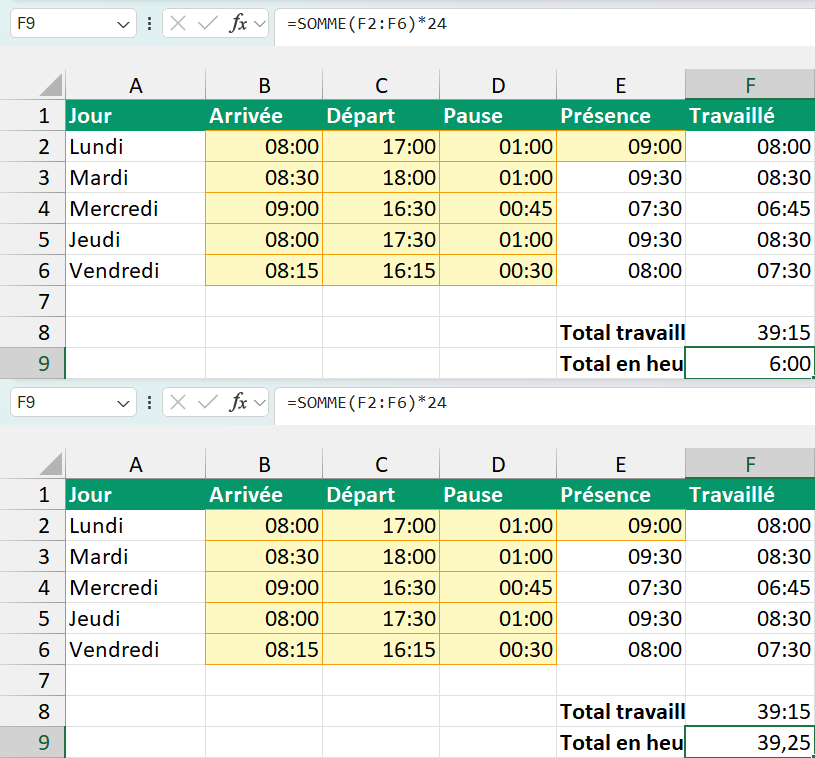This screenshot has height=758, width=815.
Task: Click the three-dot name box handle in the upper sheet
Action: (150, 23)
